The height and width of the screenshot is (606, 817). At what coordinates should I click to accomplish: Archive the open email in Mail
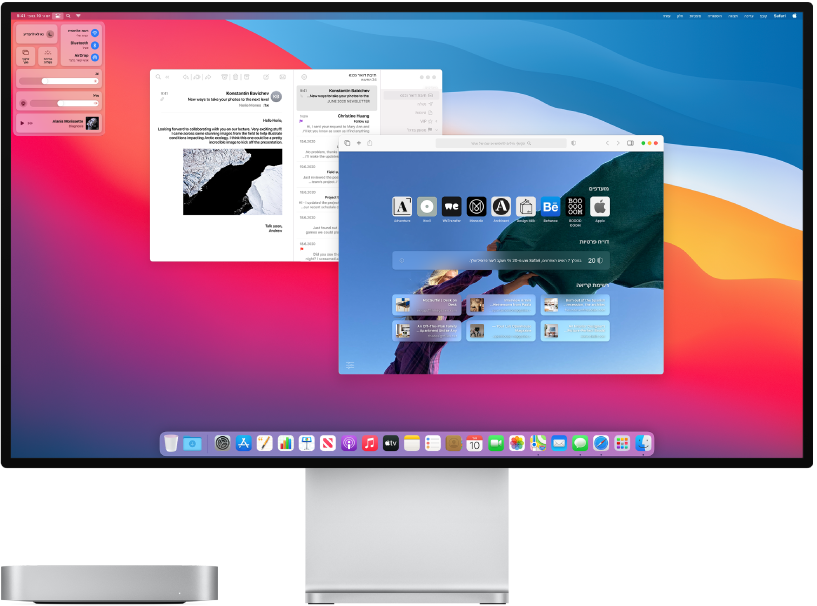pyautogui.click(x=225, y=77)
